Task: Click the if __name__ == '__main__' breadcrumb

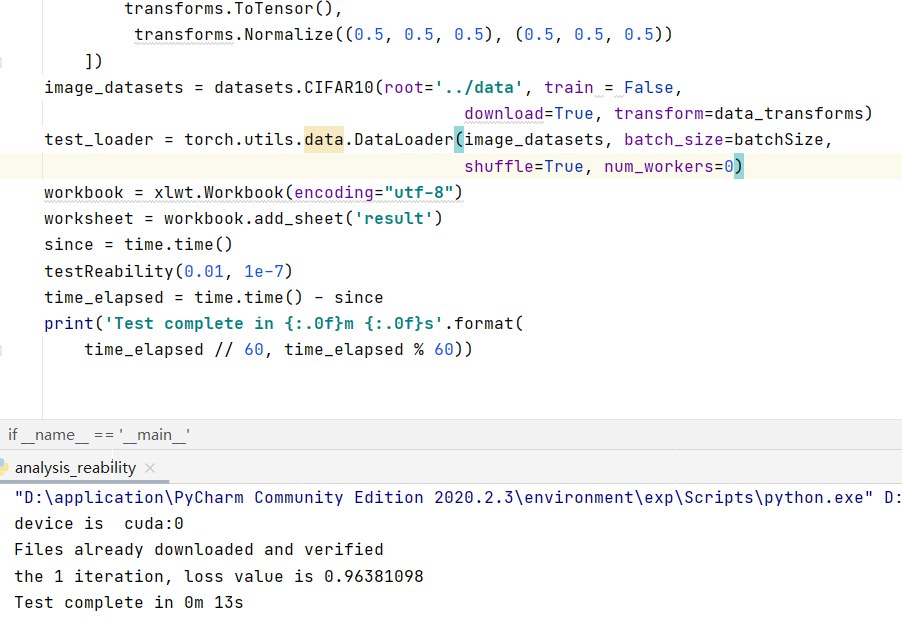Action: click(x=99, y=434)
